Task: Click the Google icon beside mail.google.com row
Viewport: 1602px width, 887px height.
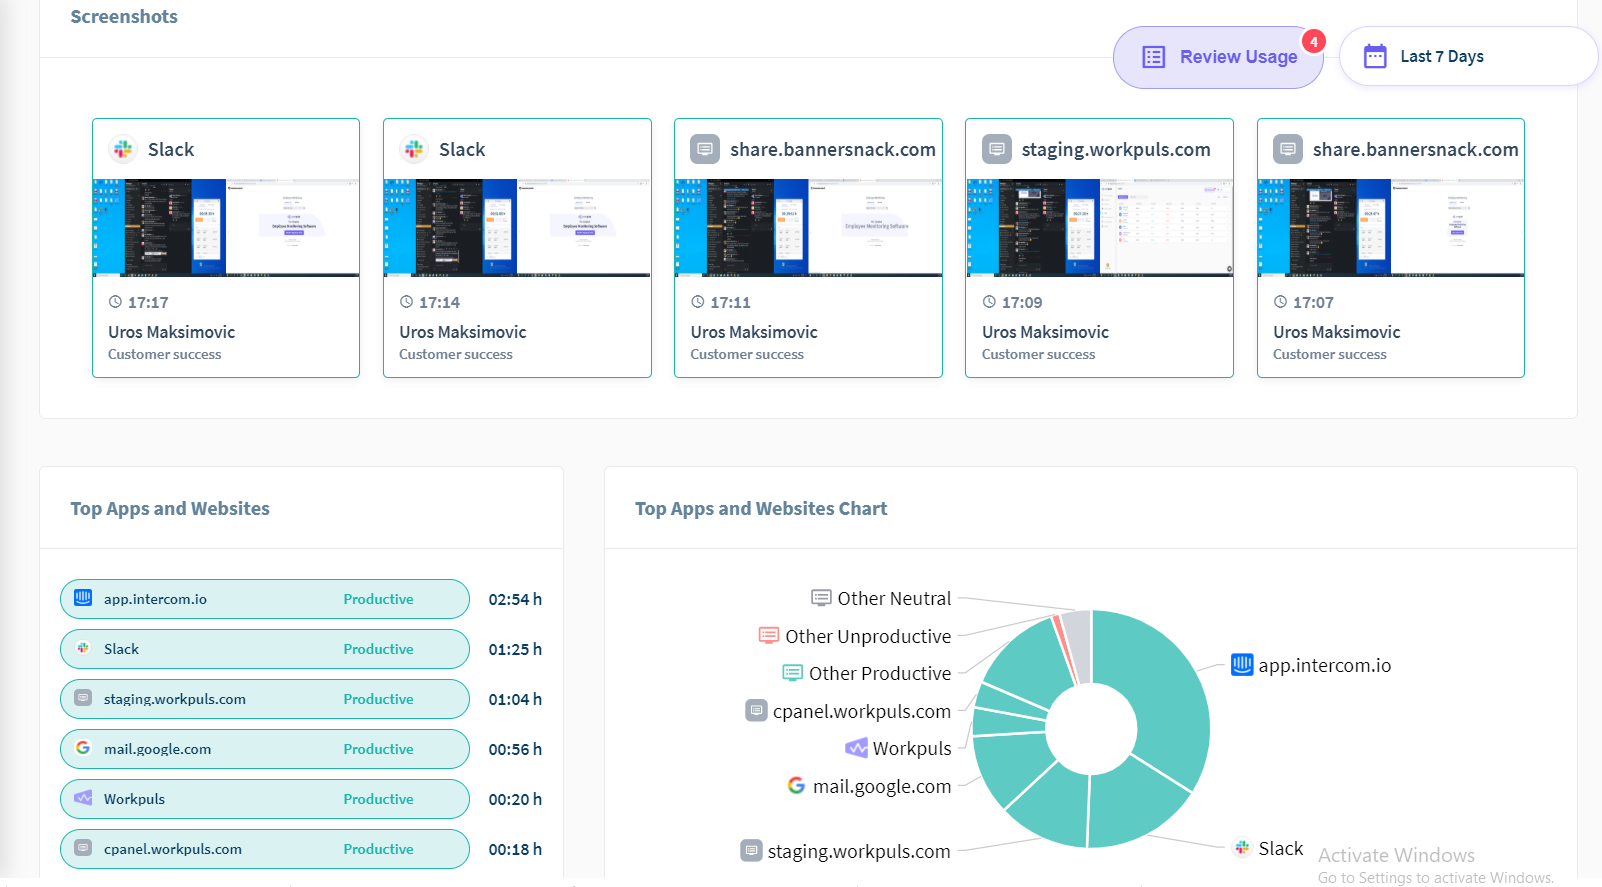Action: click(x=83, y=748)
